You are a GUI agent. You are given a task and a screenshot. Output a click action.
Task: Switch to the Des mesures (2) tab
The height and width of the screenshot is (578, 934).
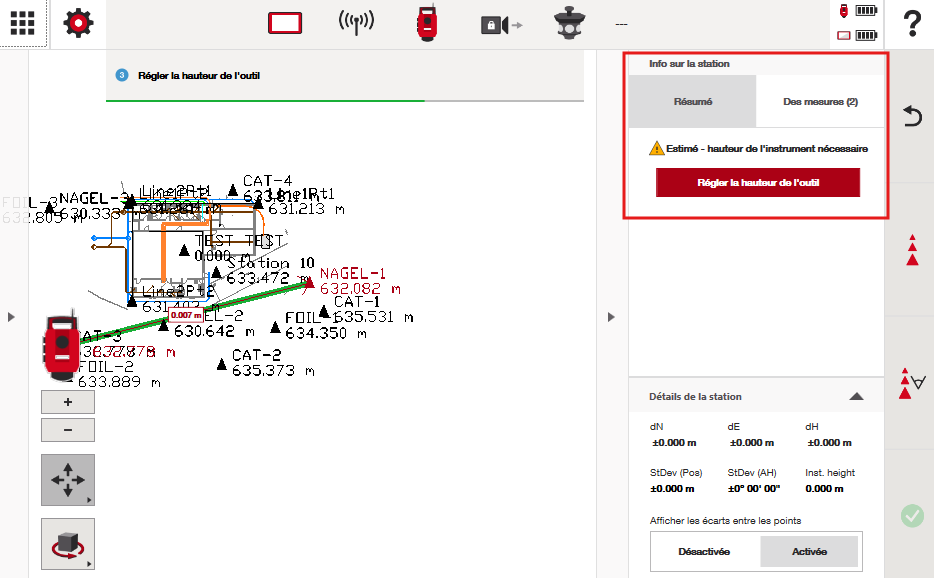820,102
